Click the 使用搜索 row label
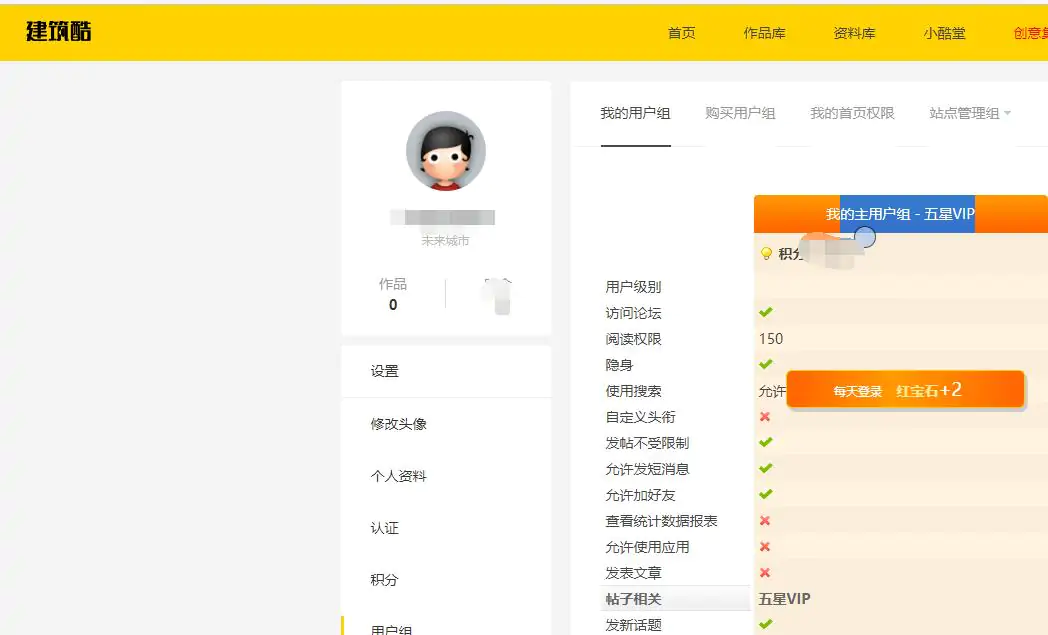 coord(633,391)
